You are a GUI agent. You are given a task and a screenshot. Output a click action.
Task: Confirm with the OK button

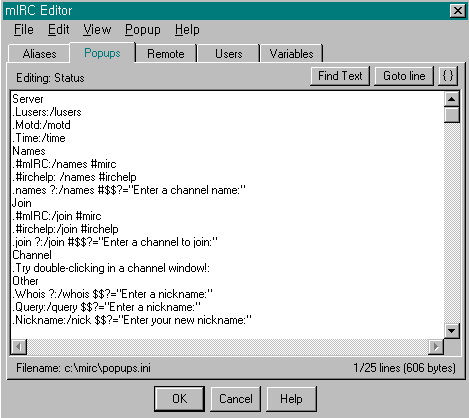pos(179,399)
